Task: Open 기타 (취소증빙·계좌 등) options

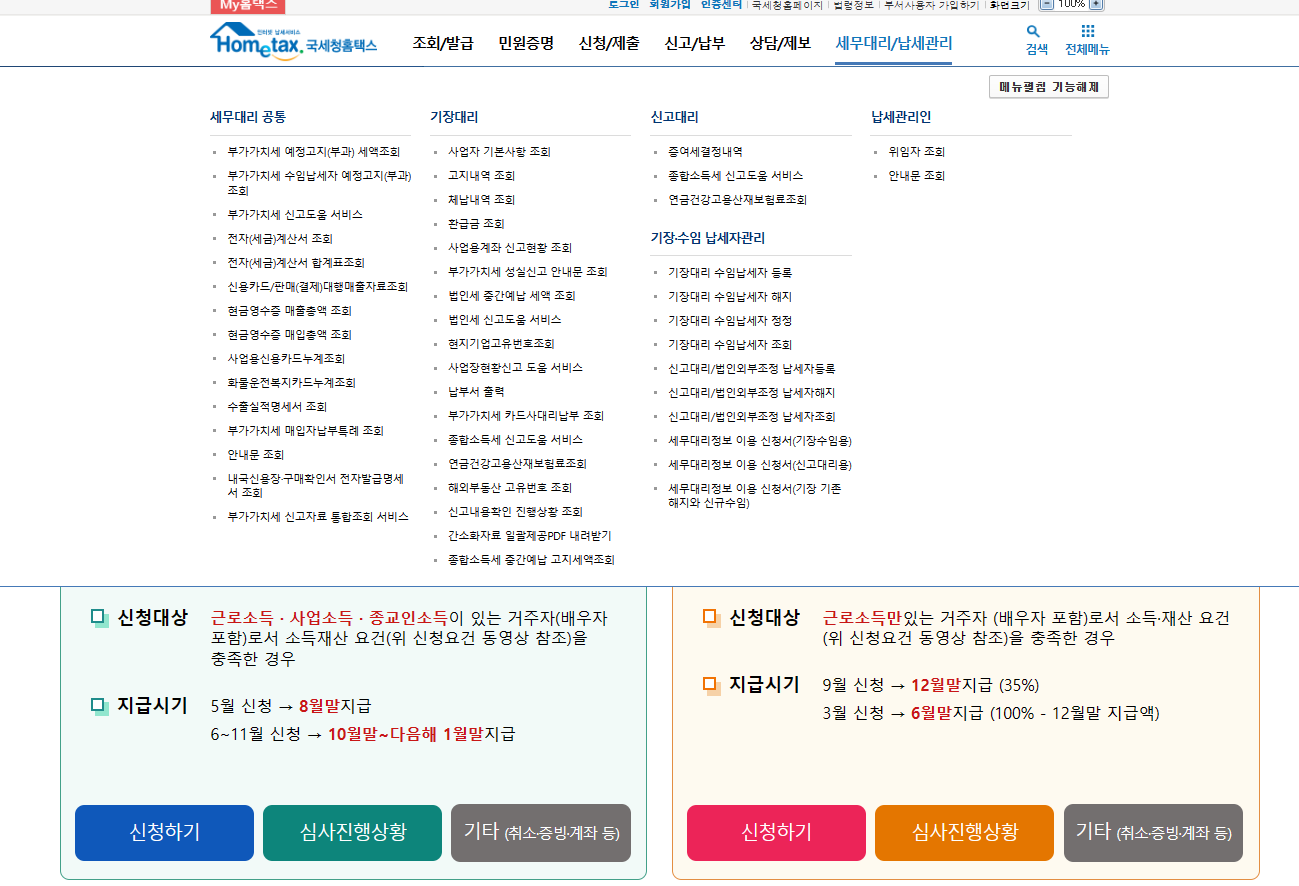Action: 540,832
